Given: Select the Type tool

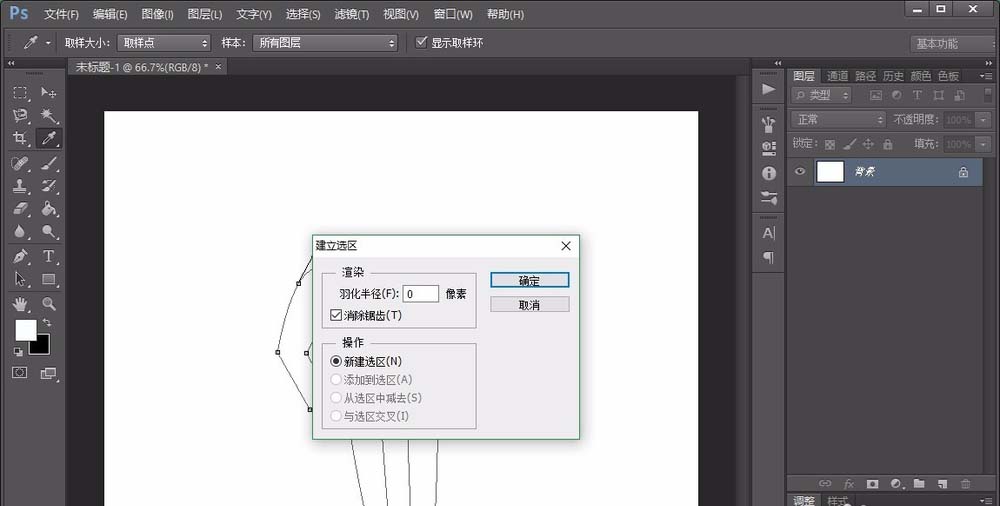Looking at the screenshot, I should (x=49, y=257).
